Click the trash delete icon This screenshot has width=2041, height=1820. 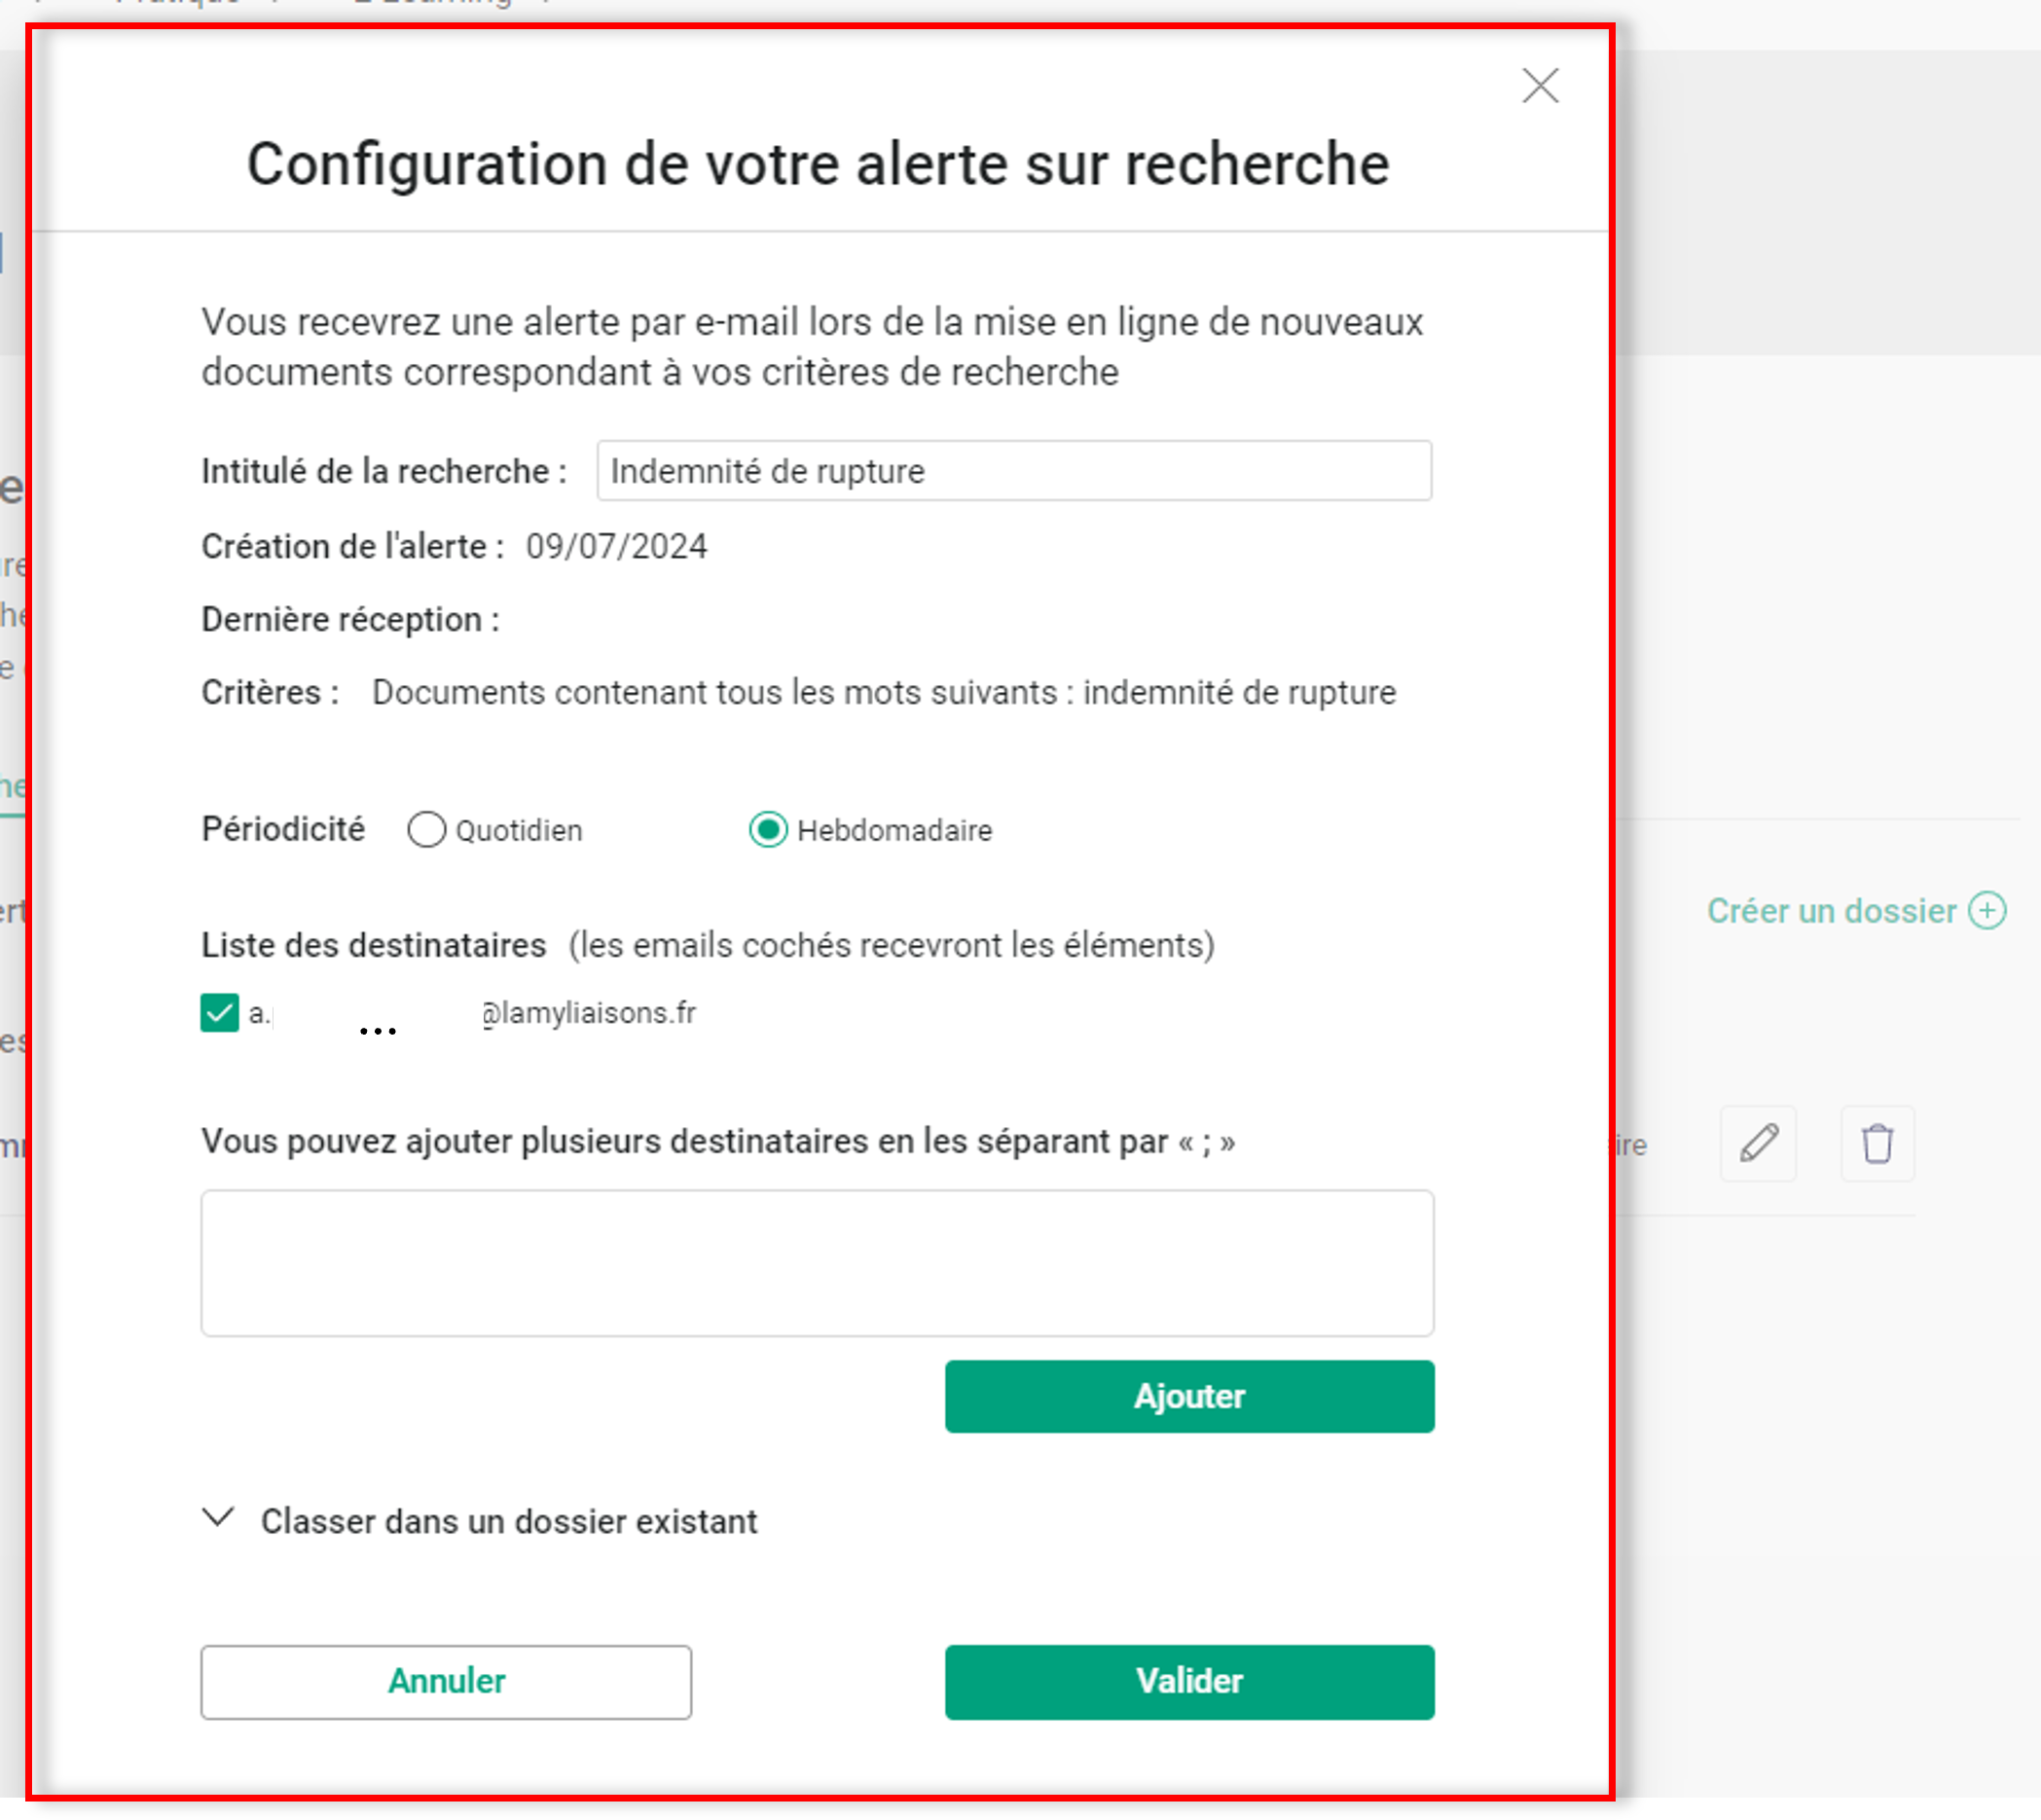point(1876,1143)
